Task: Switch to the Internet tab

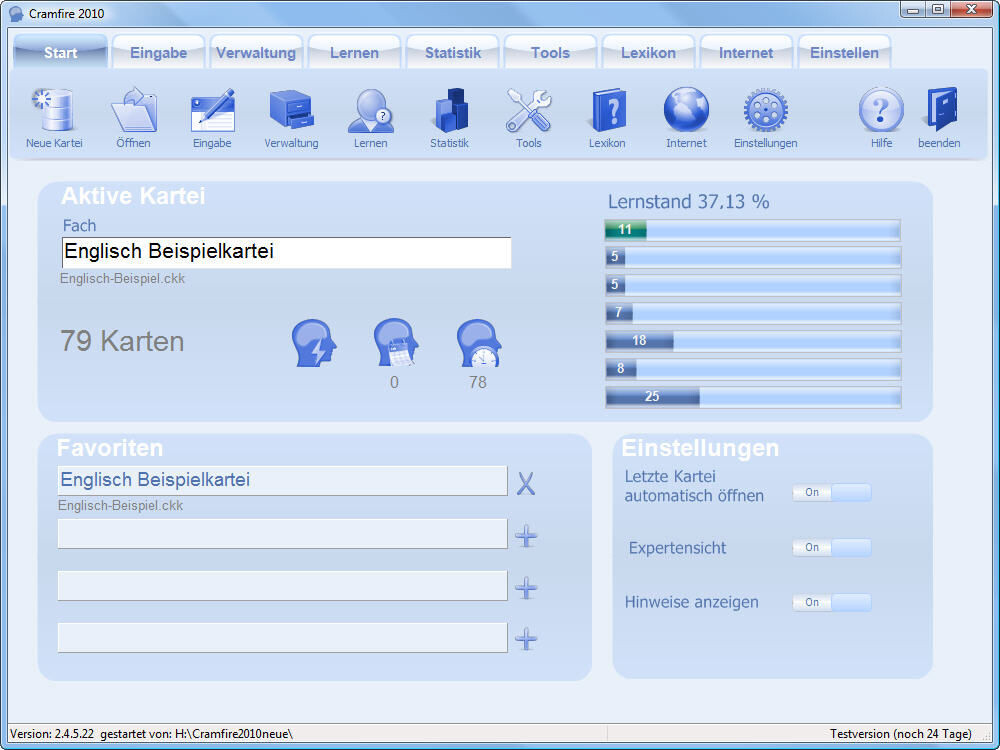Action: (x=746, y=52)
